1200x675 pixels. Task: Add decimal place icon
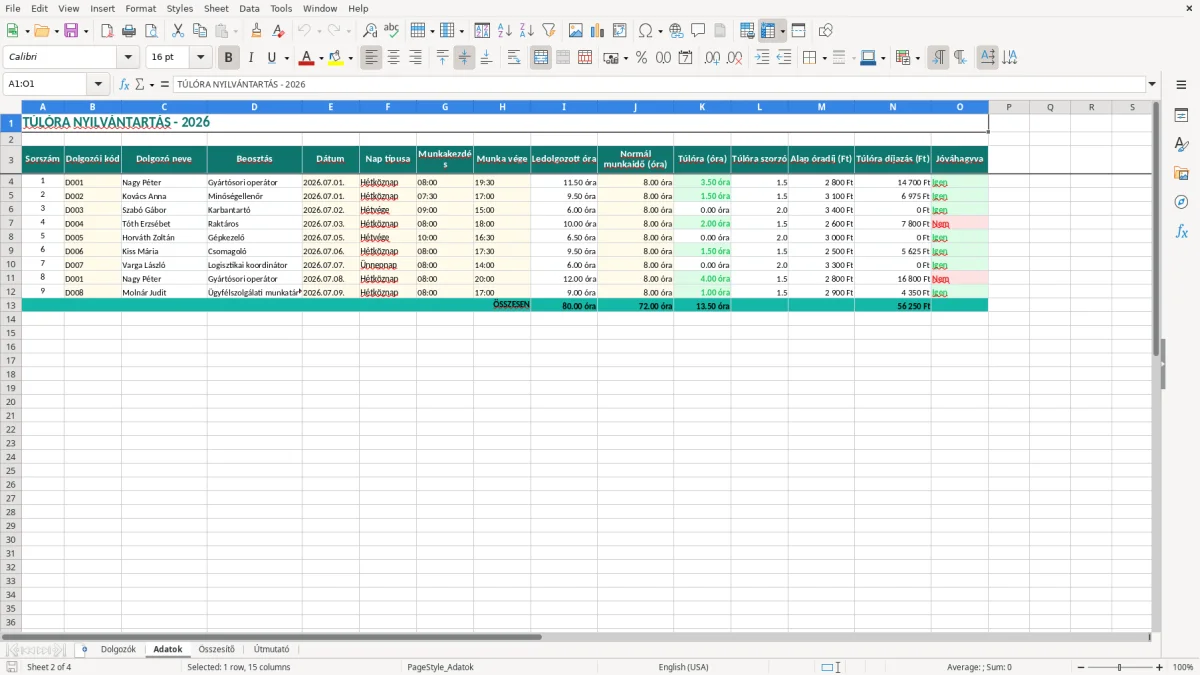[713, 58]
